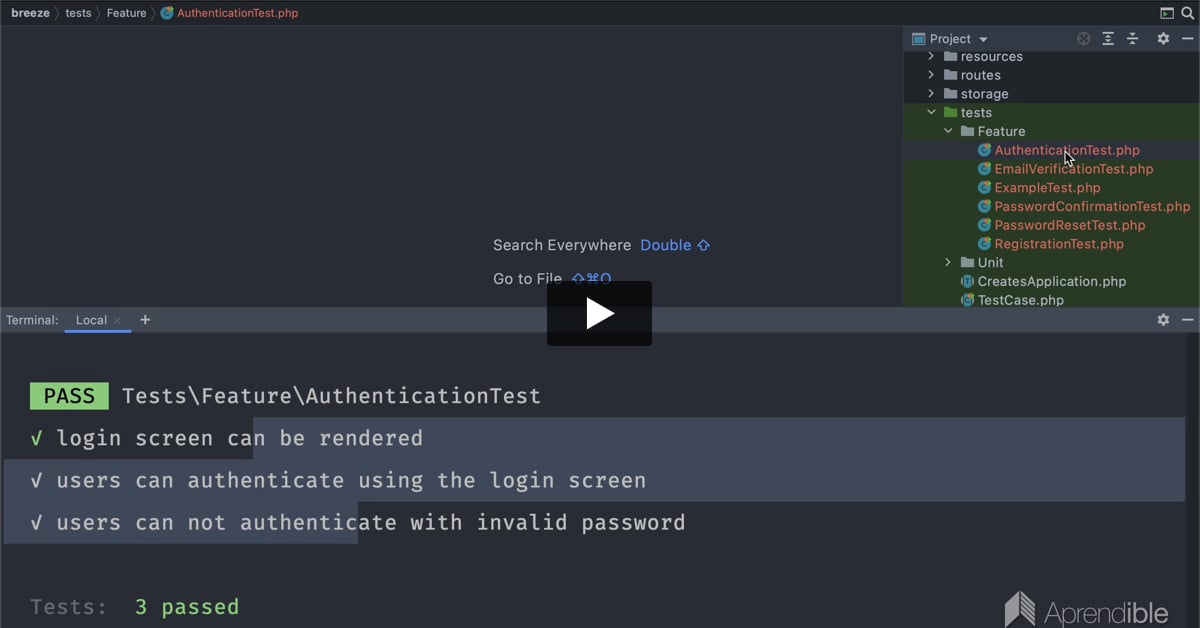The image size is (1200, 628).
Task: Click 'users can not authenticate with invalid password'
Action: coord(370,522)
